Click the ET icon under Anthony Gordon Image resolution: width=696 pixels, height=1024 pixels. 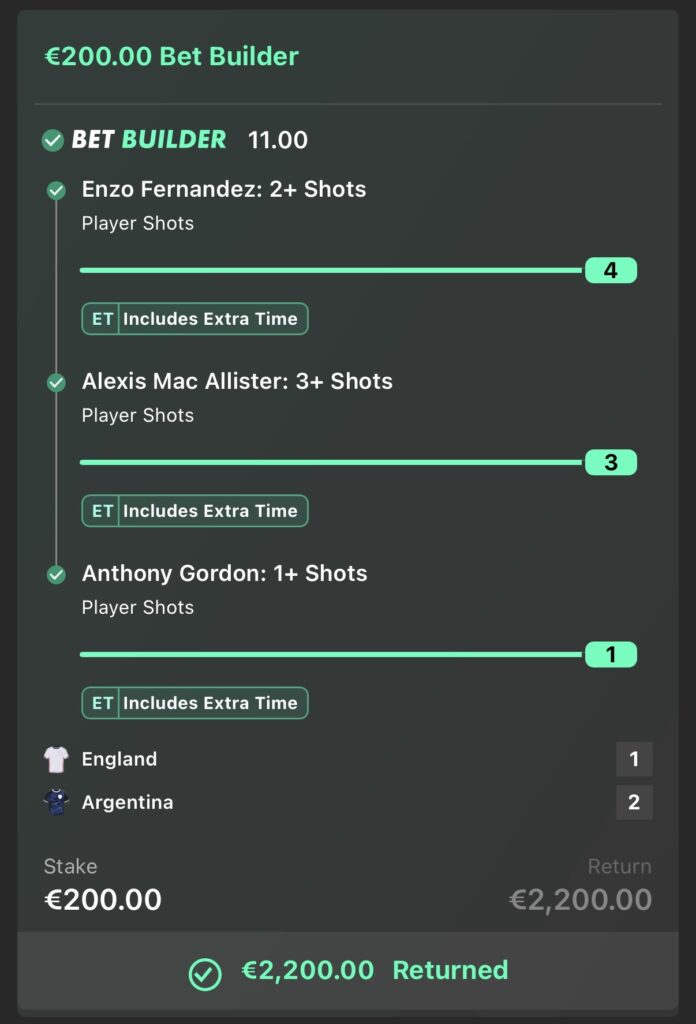point(102,703)
